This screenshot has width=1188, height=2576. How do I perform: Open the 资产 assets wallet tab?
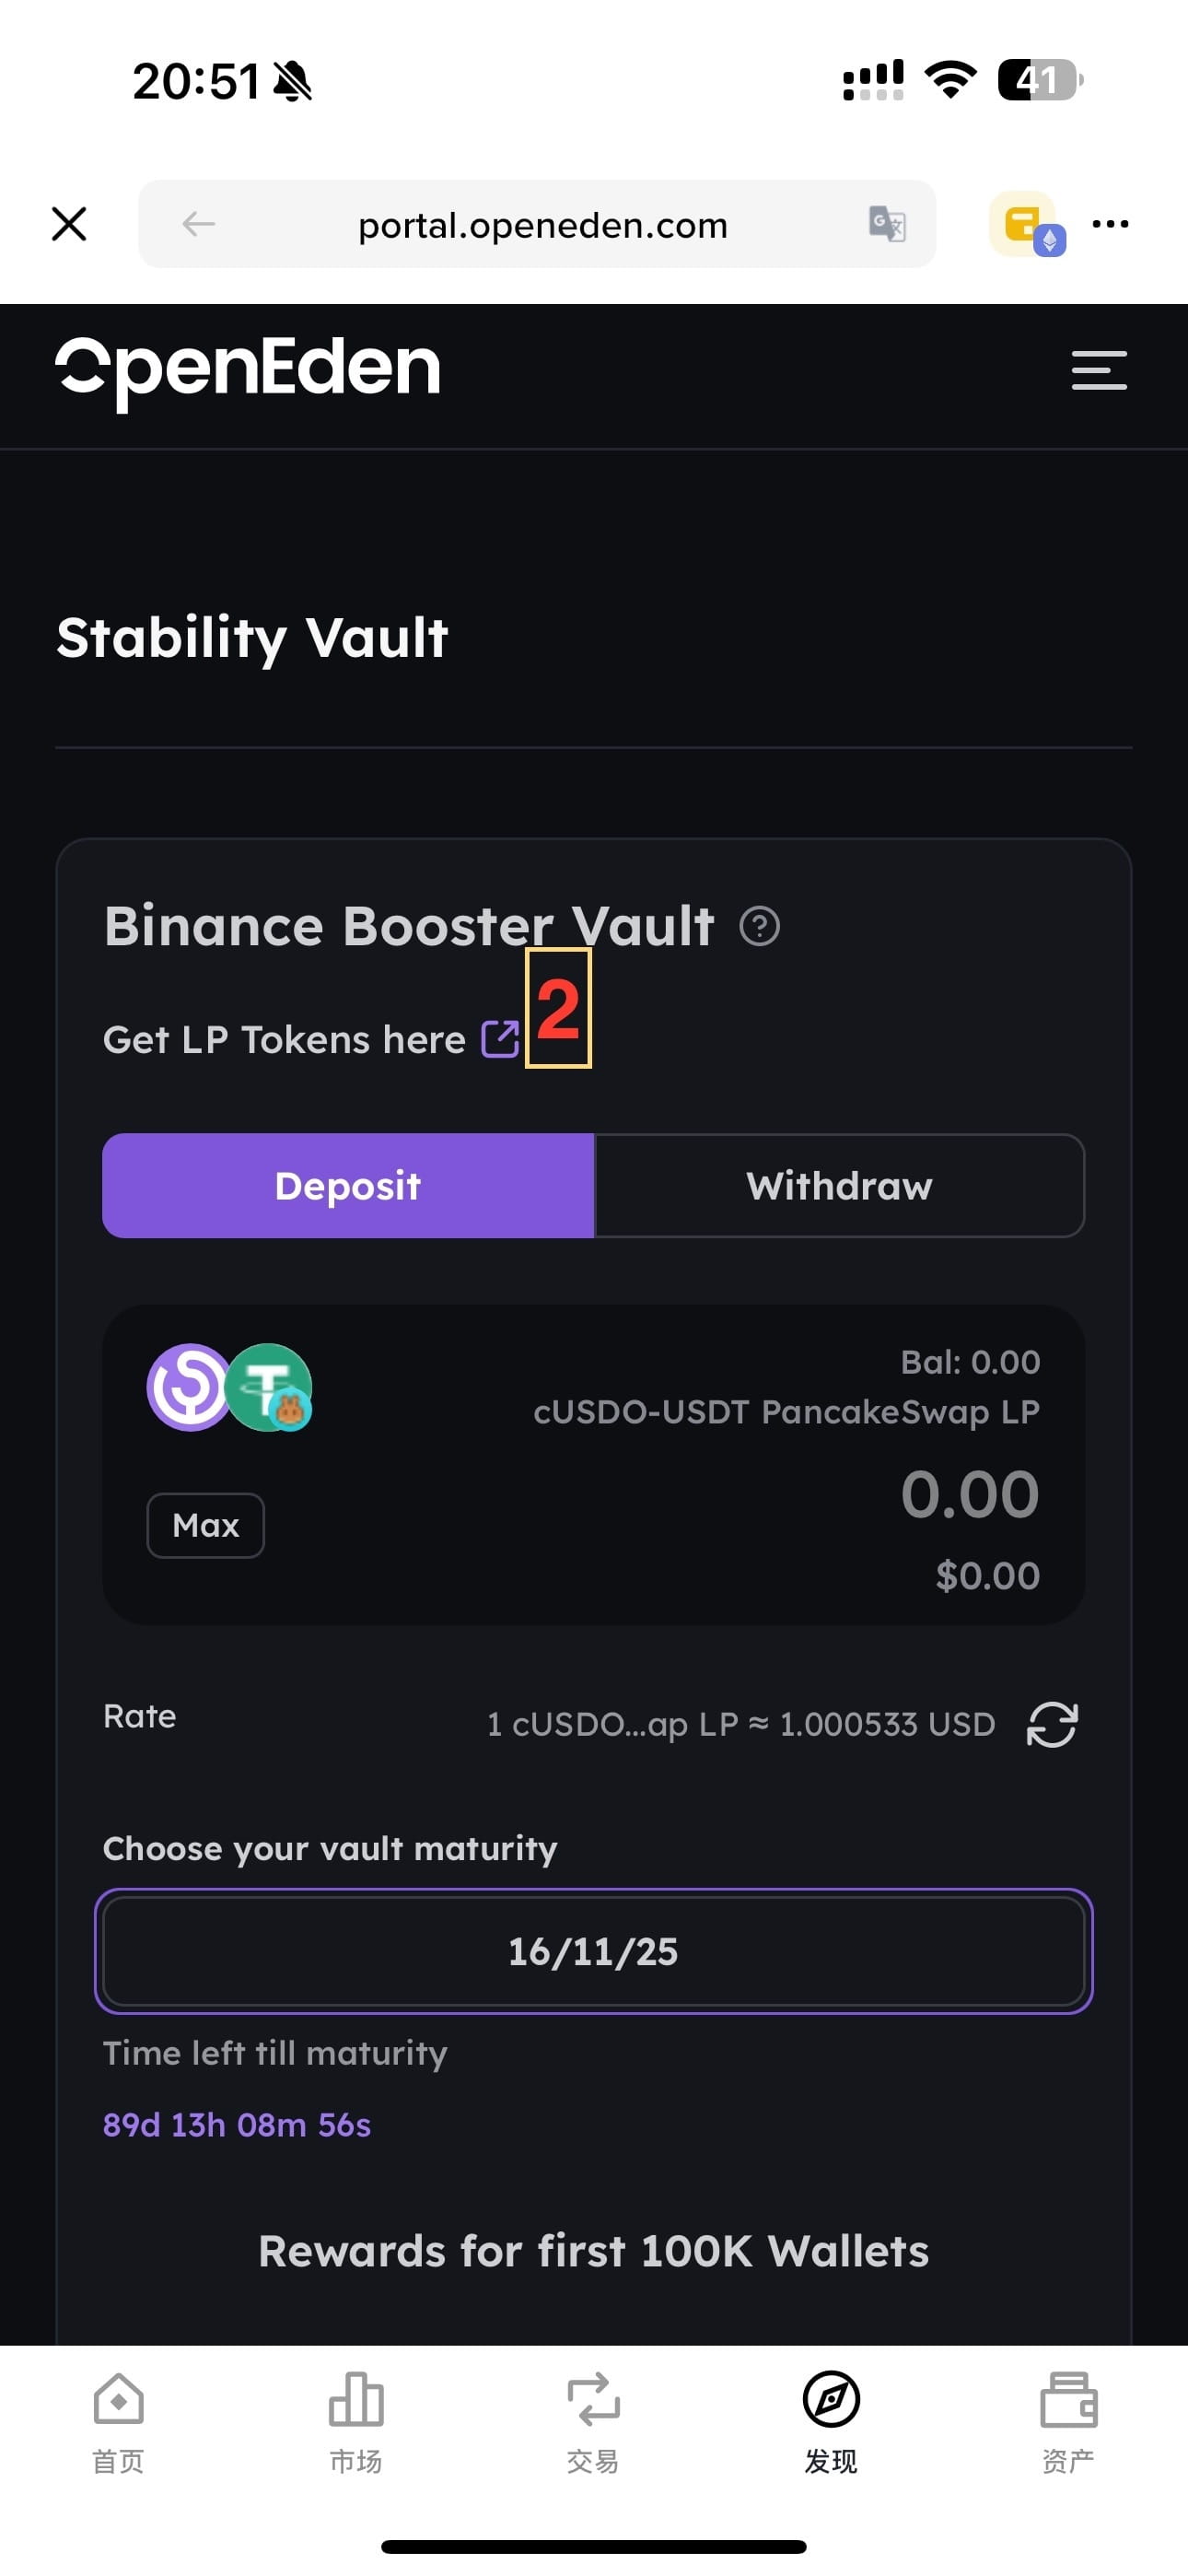pyautogui.click(x=1068, y=2420)
